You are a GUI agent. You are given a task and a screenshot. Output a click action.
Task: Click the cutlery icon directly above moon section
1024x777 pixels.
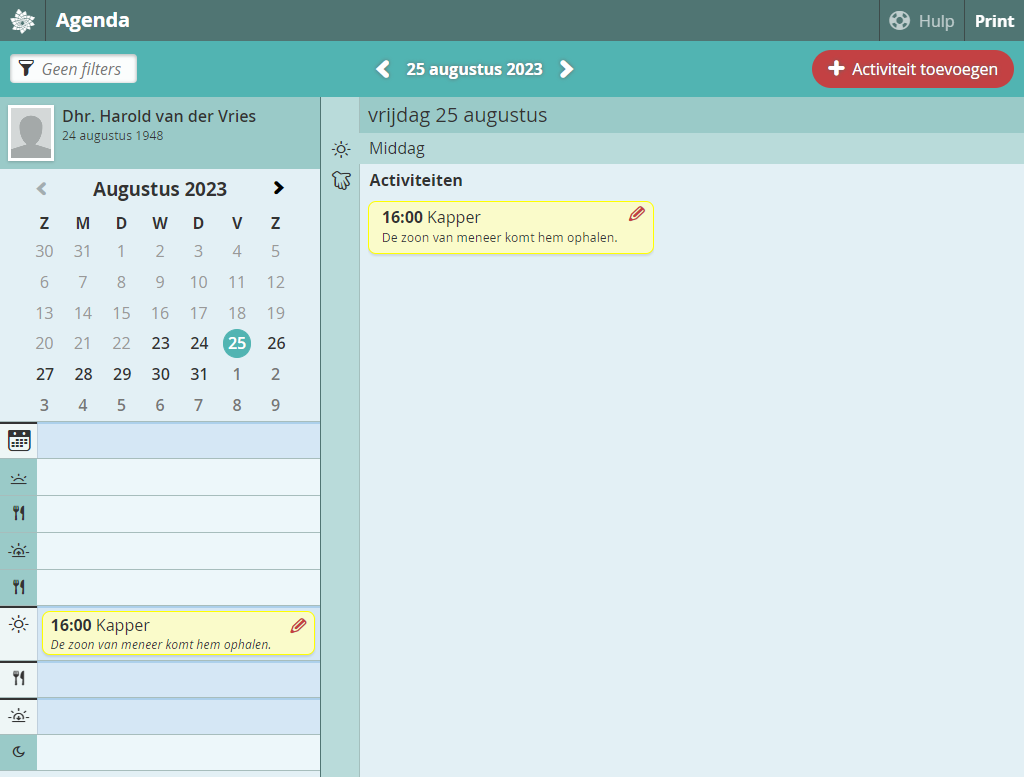click(x=19, y=679)
